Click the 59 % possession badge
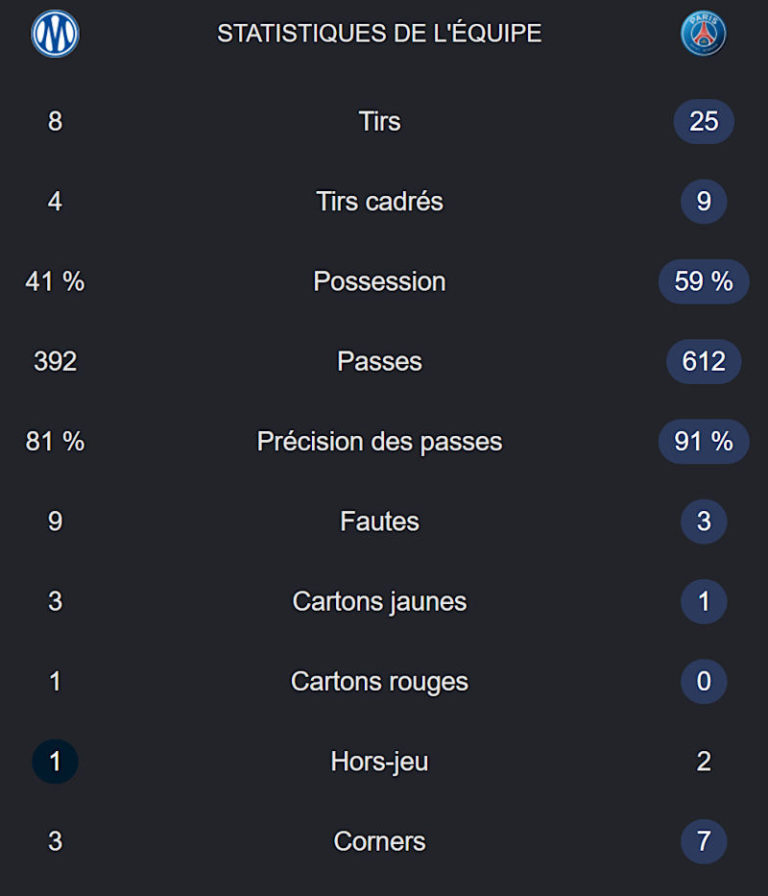This screenshot has width=768, height=896. [703, 281]
